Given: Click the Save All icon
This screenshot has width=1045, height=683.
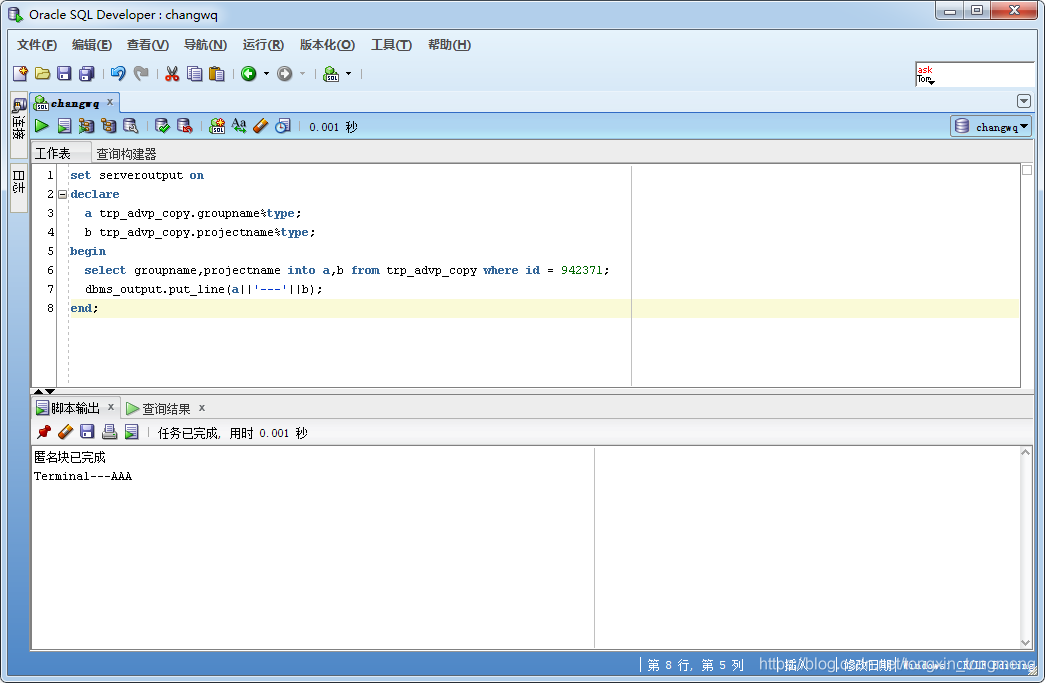Looking at the screenshot, I should (x=87, y=73).
